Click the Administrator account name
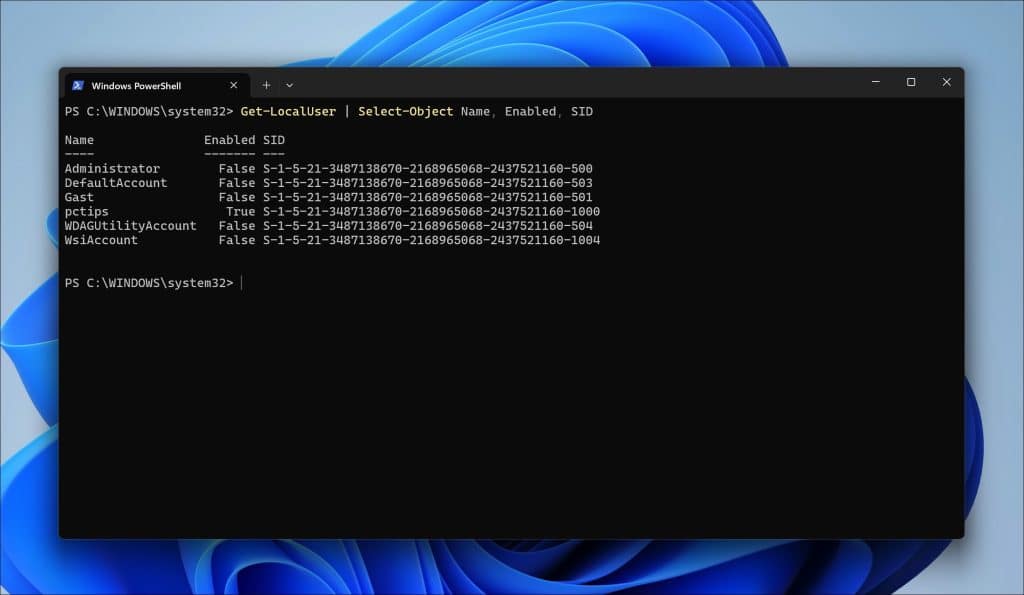1024x595 pixels. [x=112, y=169]
